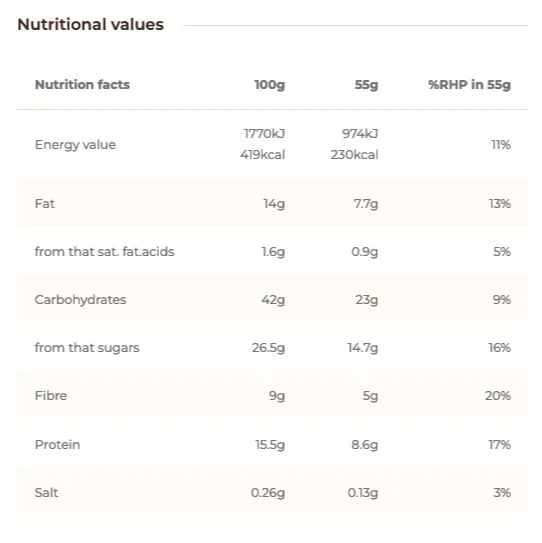Viewport: 542px width, 543px height.
Task: Click the Energy value row label
Action: 75,145
